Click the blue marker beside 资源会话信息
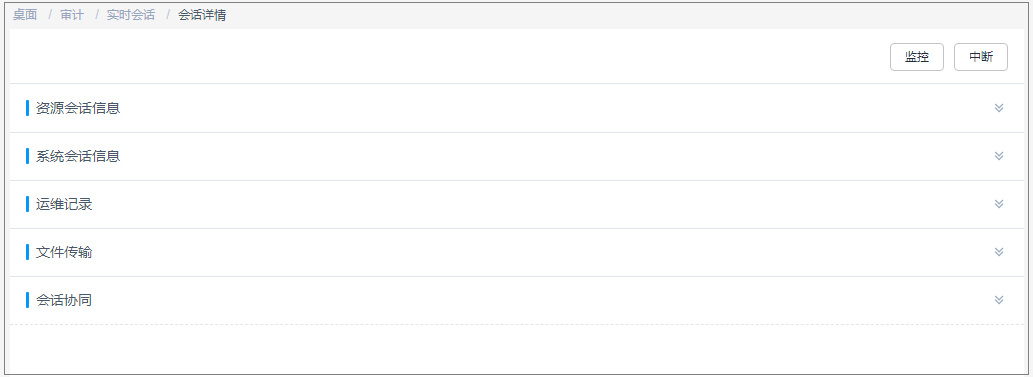This screenshot has height=377, width=1033. [28, 108]
